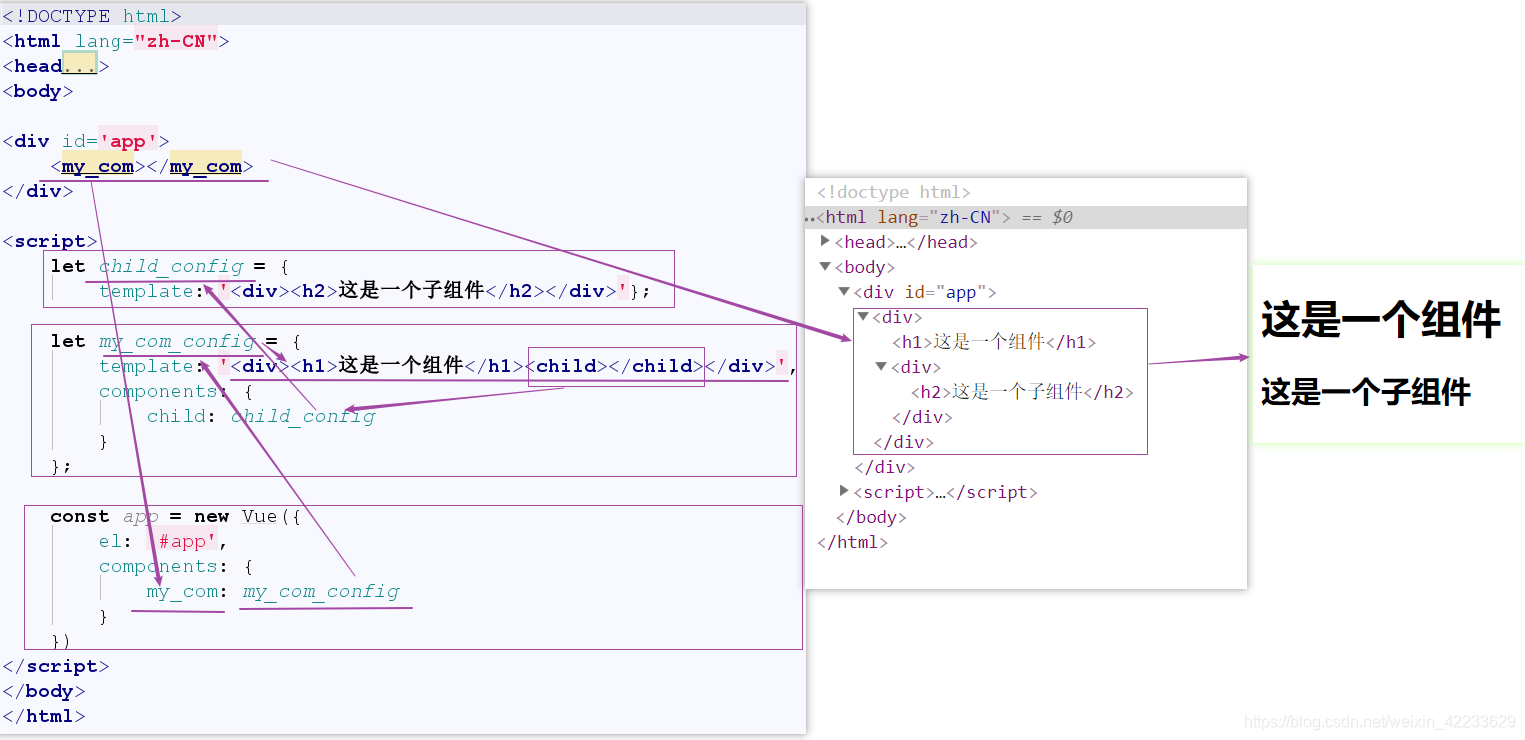Viewport: 1525px width, 740px height.
Task: Select the h1 这是一个组件 element row
Action: (994, 342)
